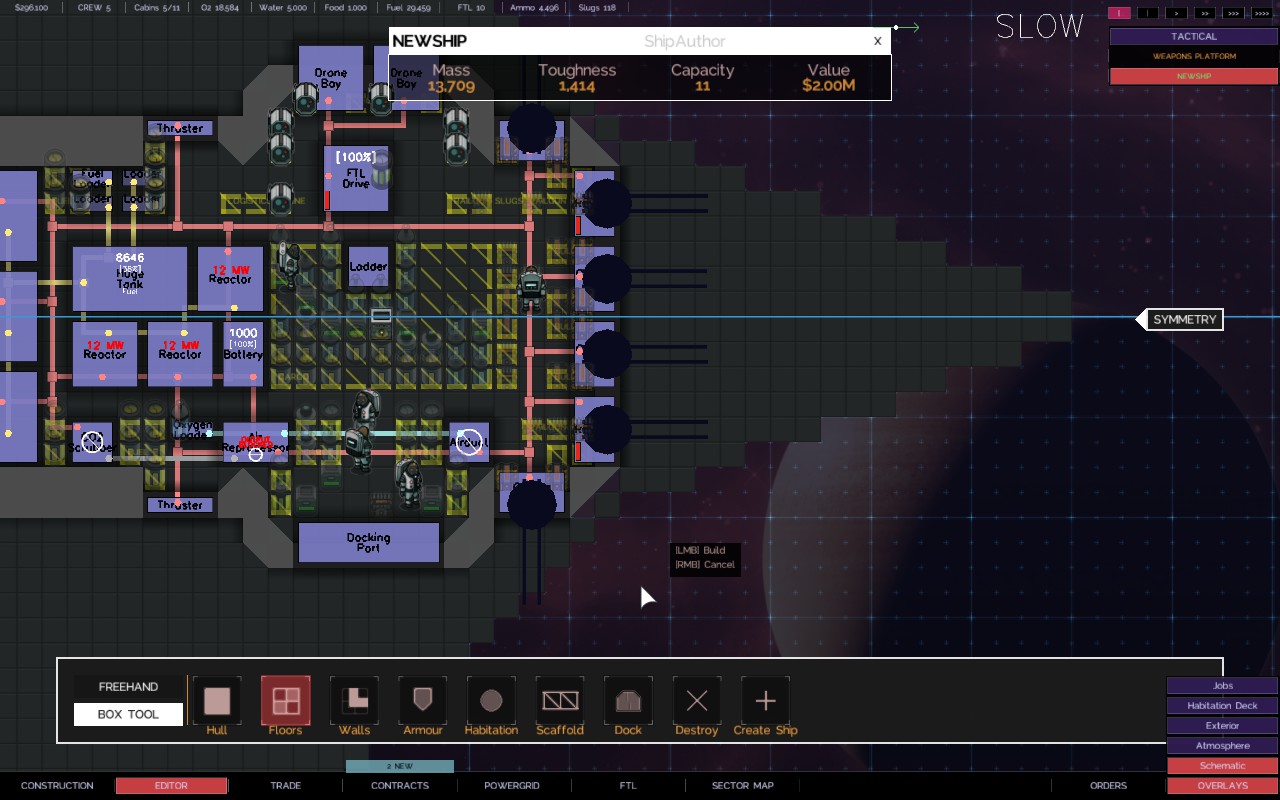Click the Create Ship plus icon
The image size is (1280, 800).
point(765,701)
